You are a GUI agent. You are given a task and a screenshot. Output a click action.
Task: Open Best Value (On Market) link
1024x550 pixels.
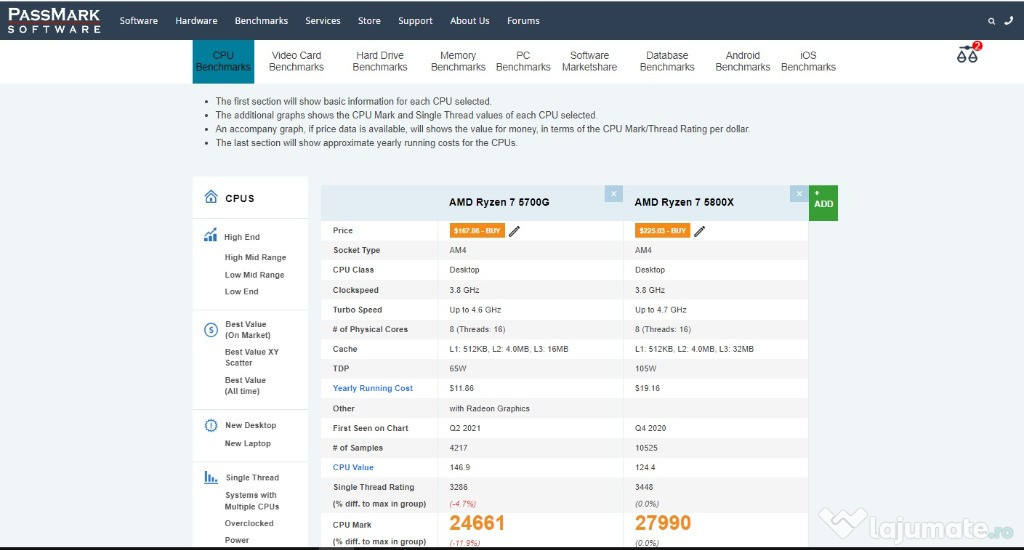click(248, 330)
